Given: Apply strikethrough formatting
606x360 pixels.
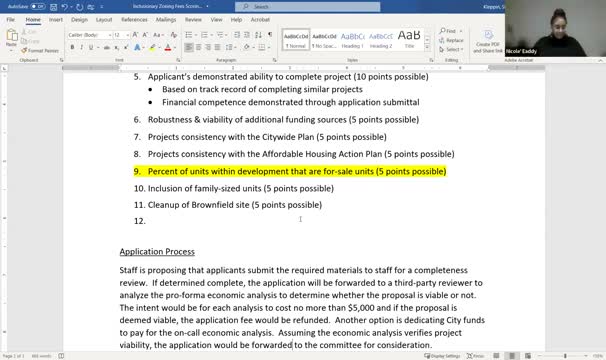Looking at the screenshot, I should pos(107,47).
